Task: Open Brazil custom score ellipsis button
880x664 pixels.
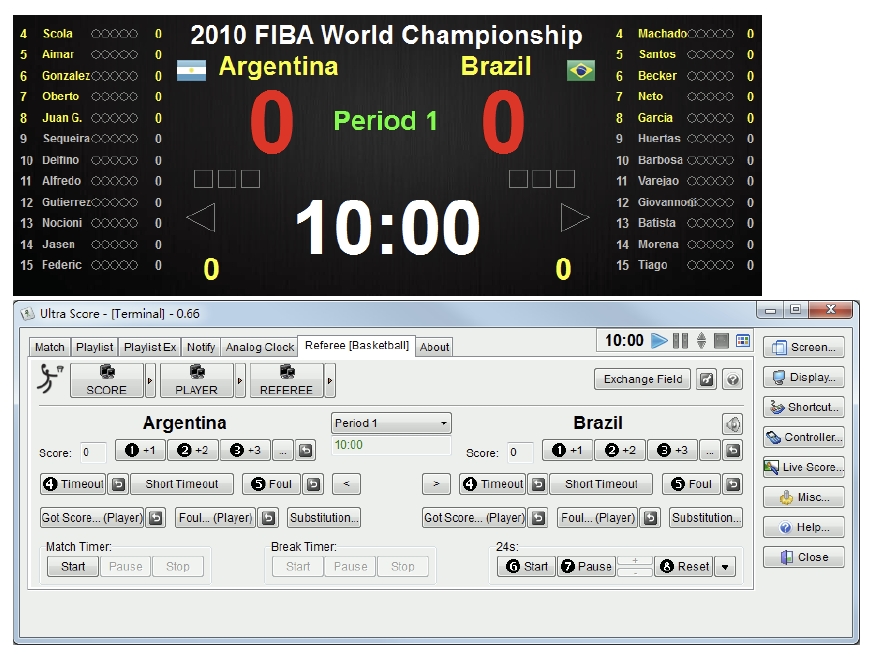Action: [x=710, y=450]
